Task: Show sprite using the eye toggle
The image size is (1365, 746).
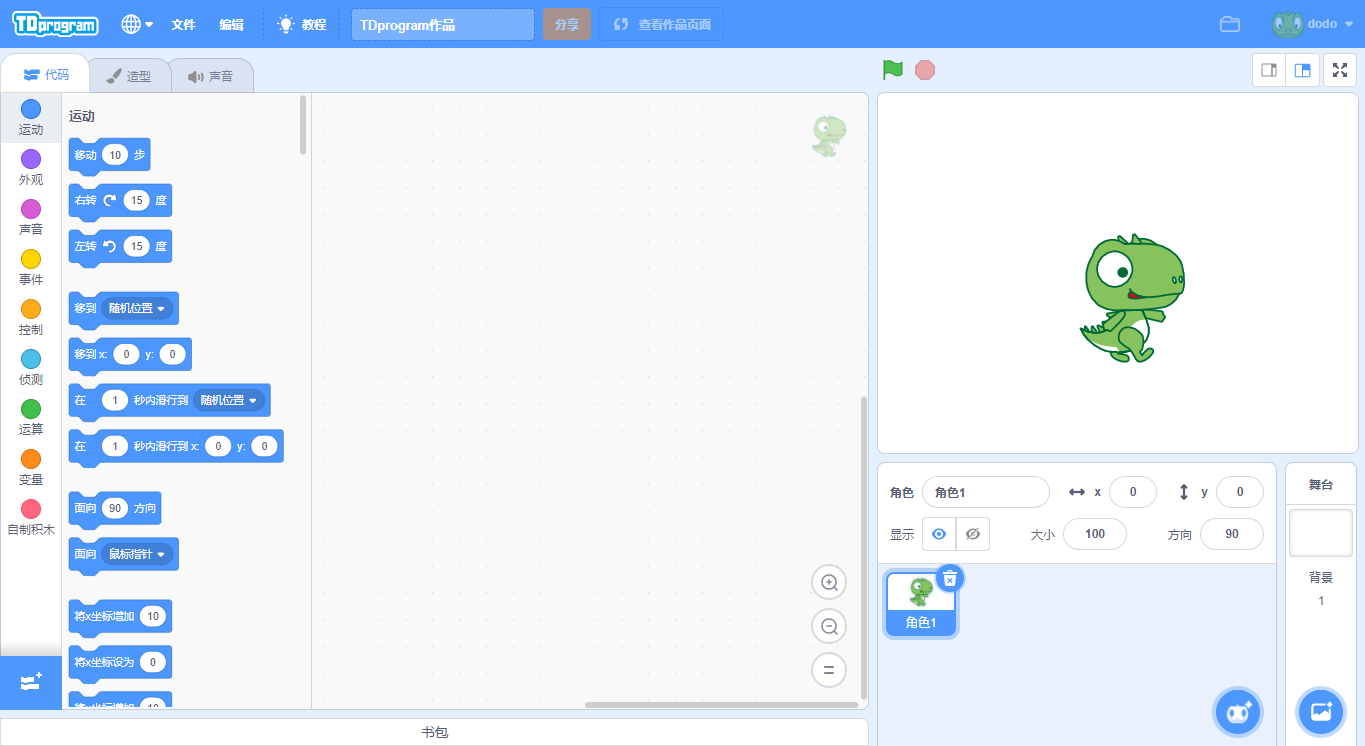Action: pos(939,534)
